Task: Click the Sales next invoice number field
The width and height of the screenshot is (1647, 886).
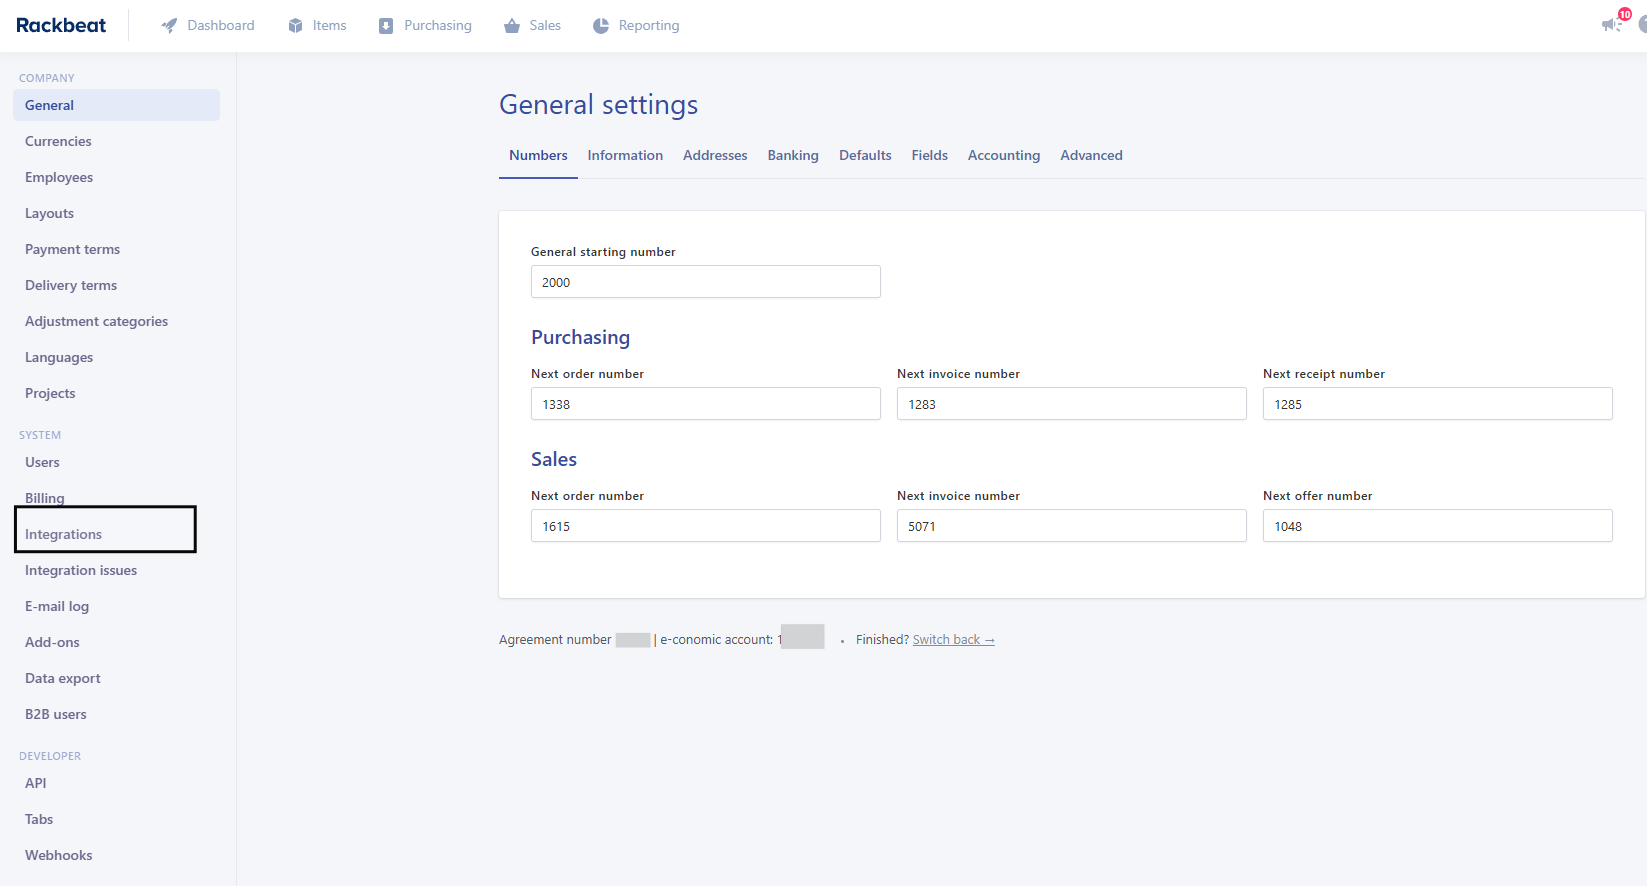Action: pos(1071,526)
